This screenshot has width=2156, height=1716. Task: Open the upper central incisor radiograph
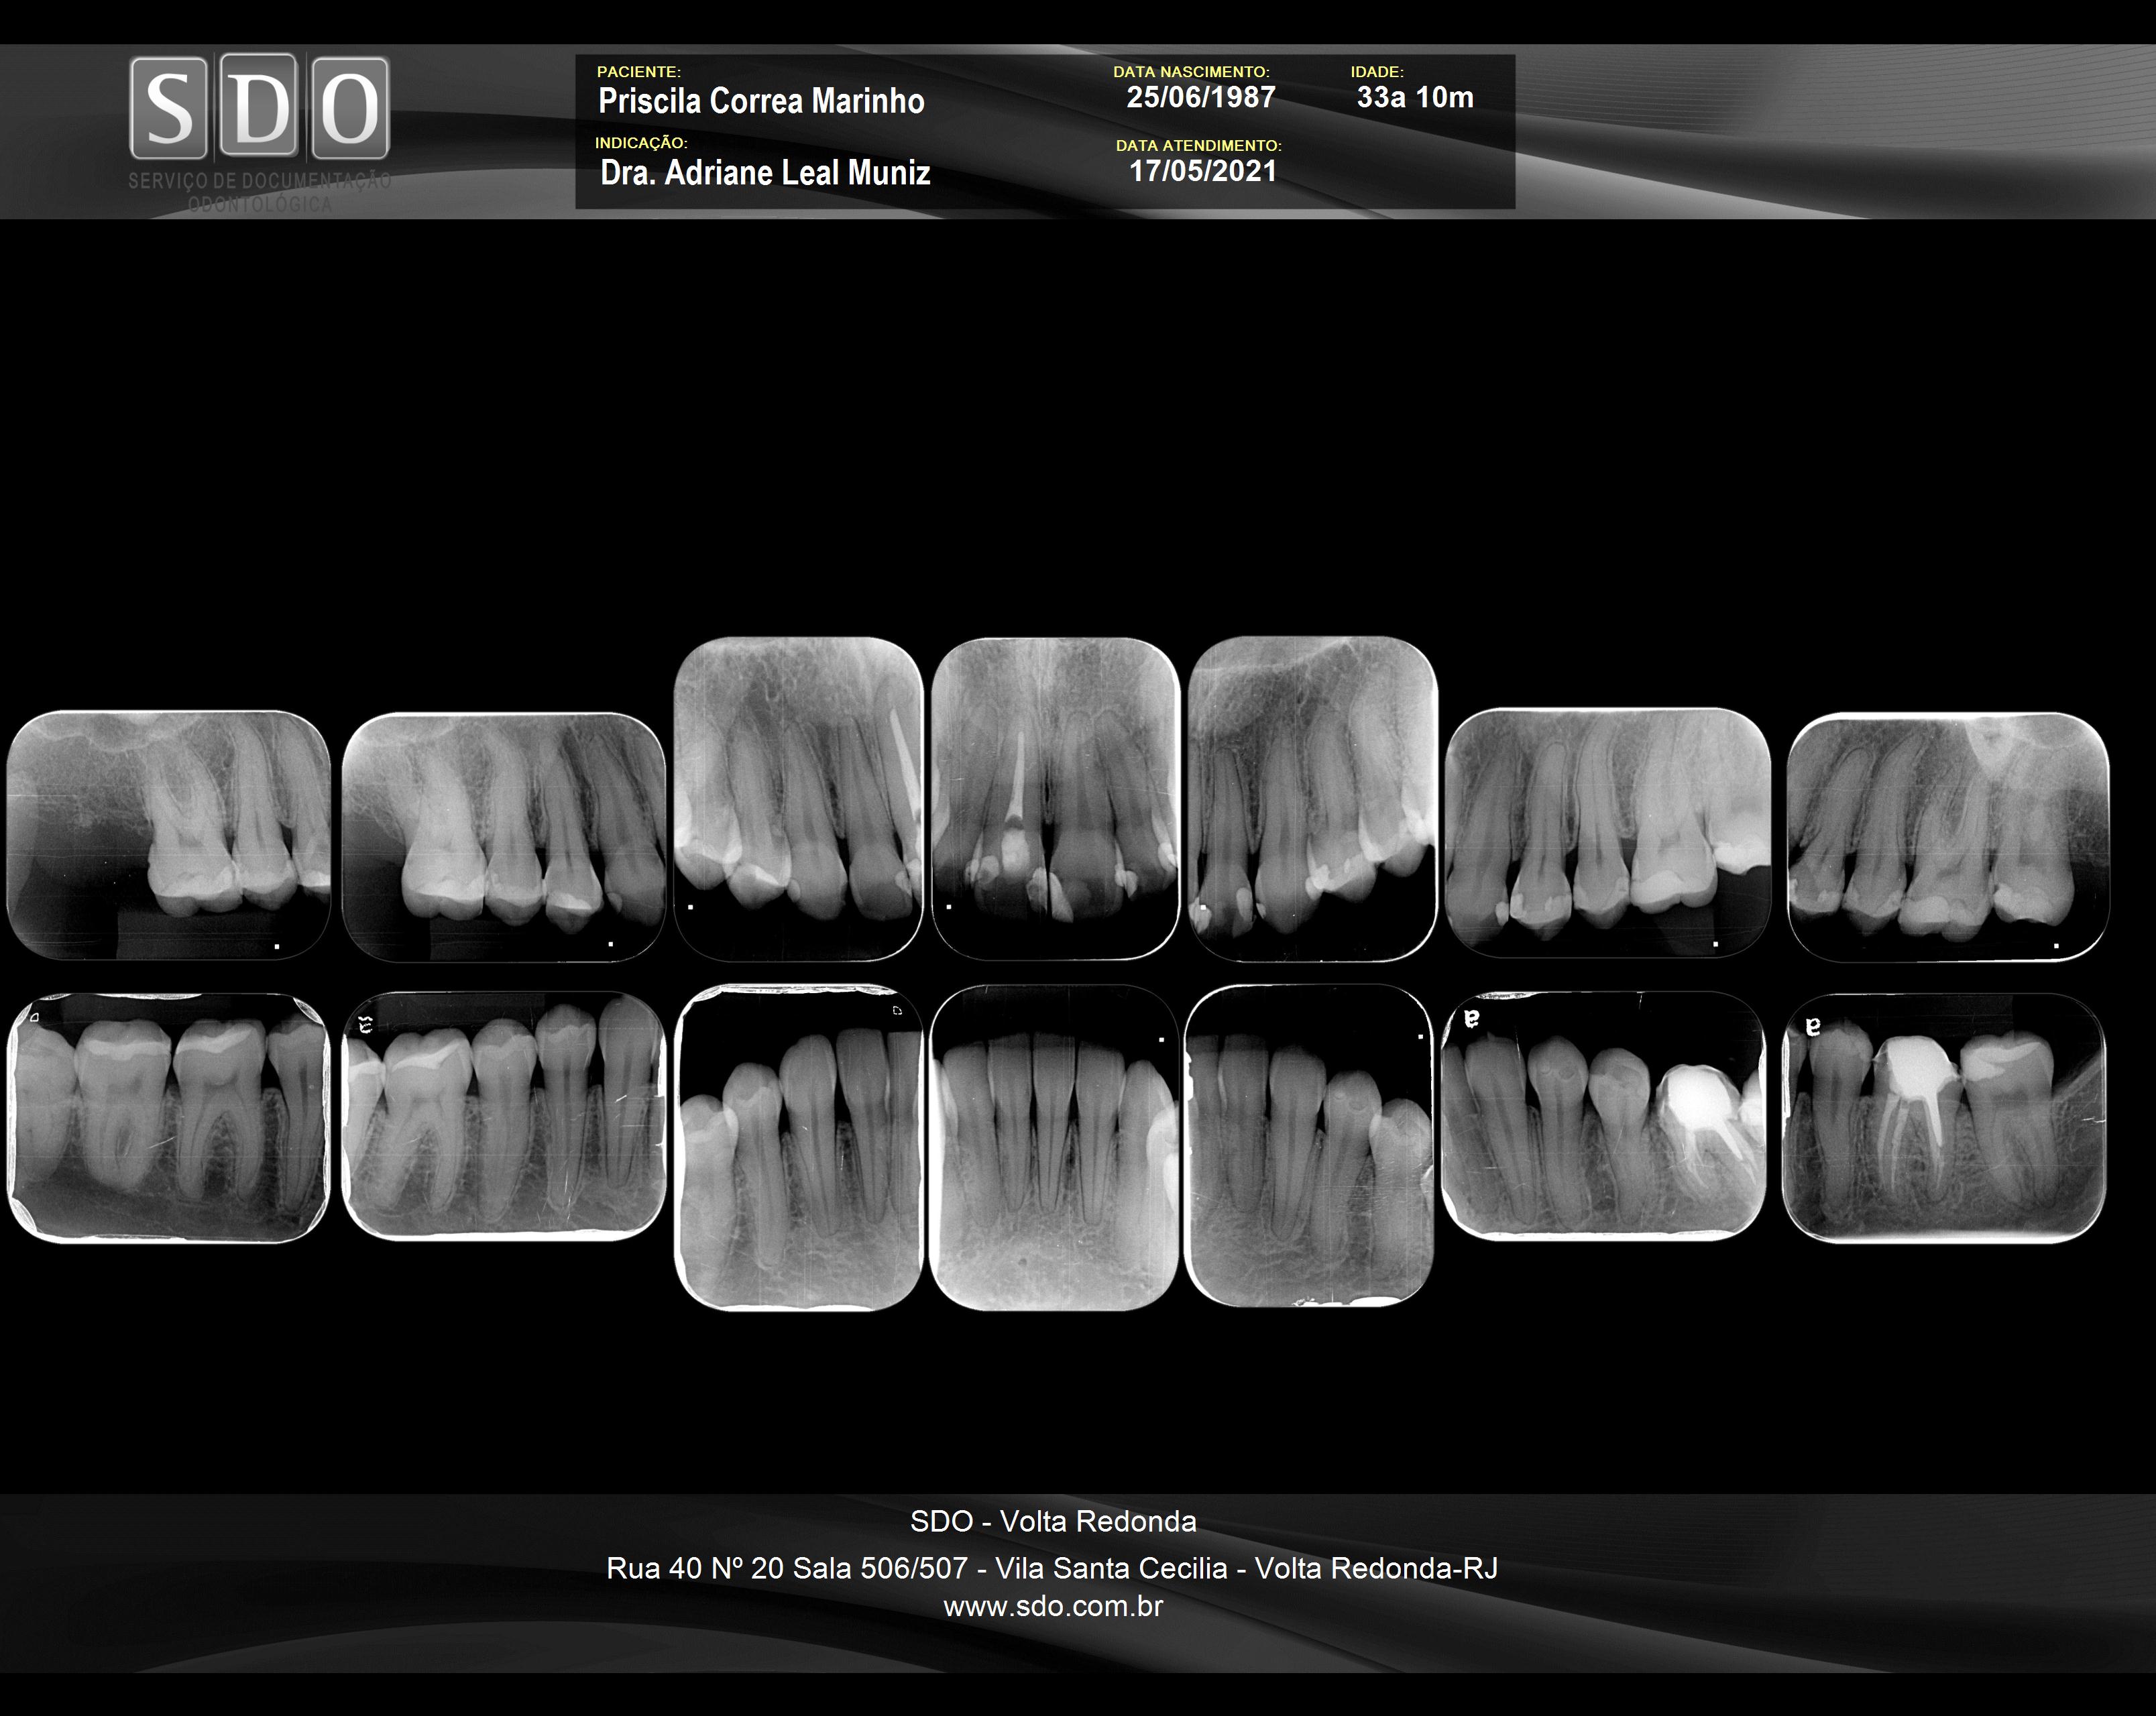pyautogui.click(x=1055, y=797)
